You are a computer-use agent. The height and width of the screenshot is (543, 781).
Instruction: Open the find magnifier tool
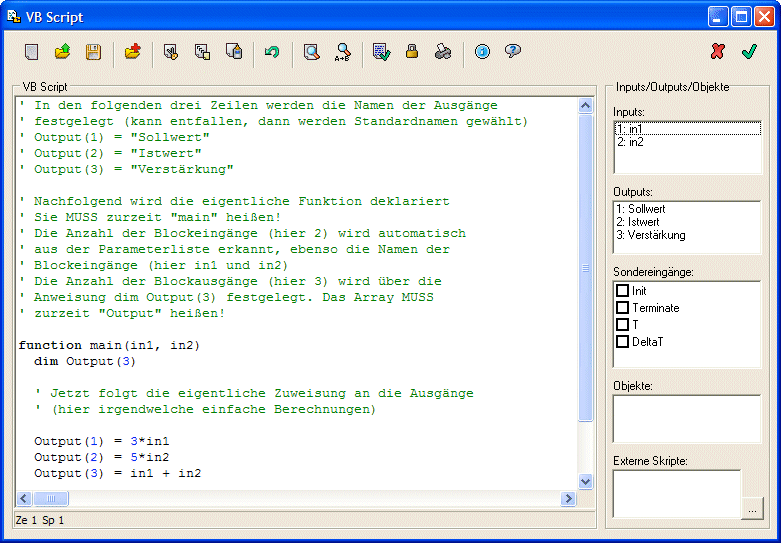click(311, 52)
